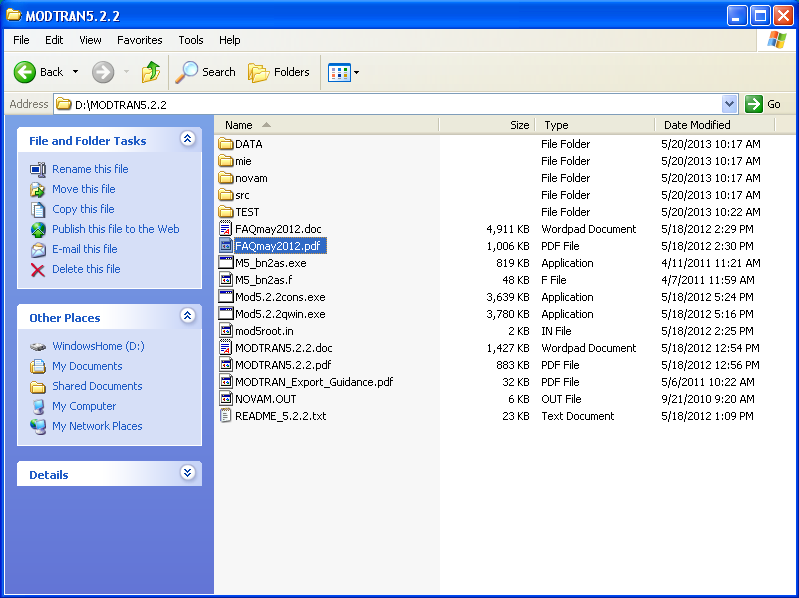Open the File menu
The image size is (799, 598).
pyautogui.click(x=21, y=40)
